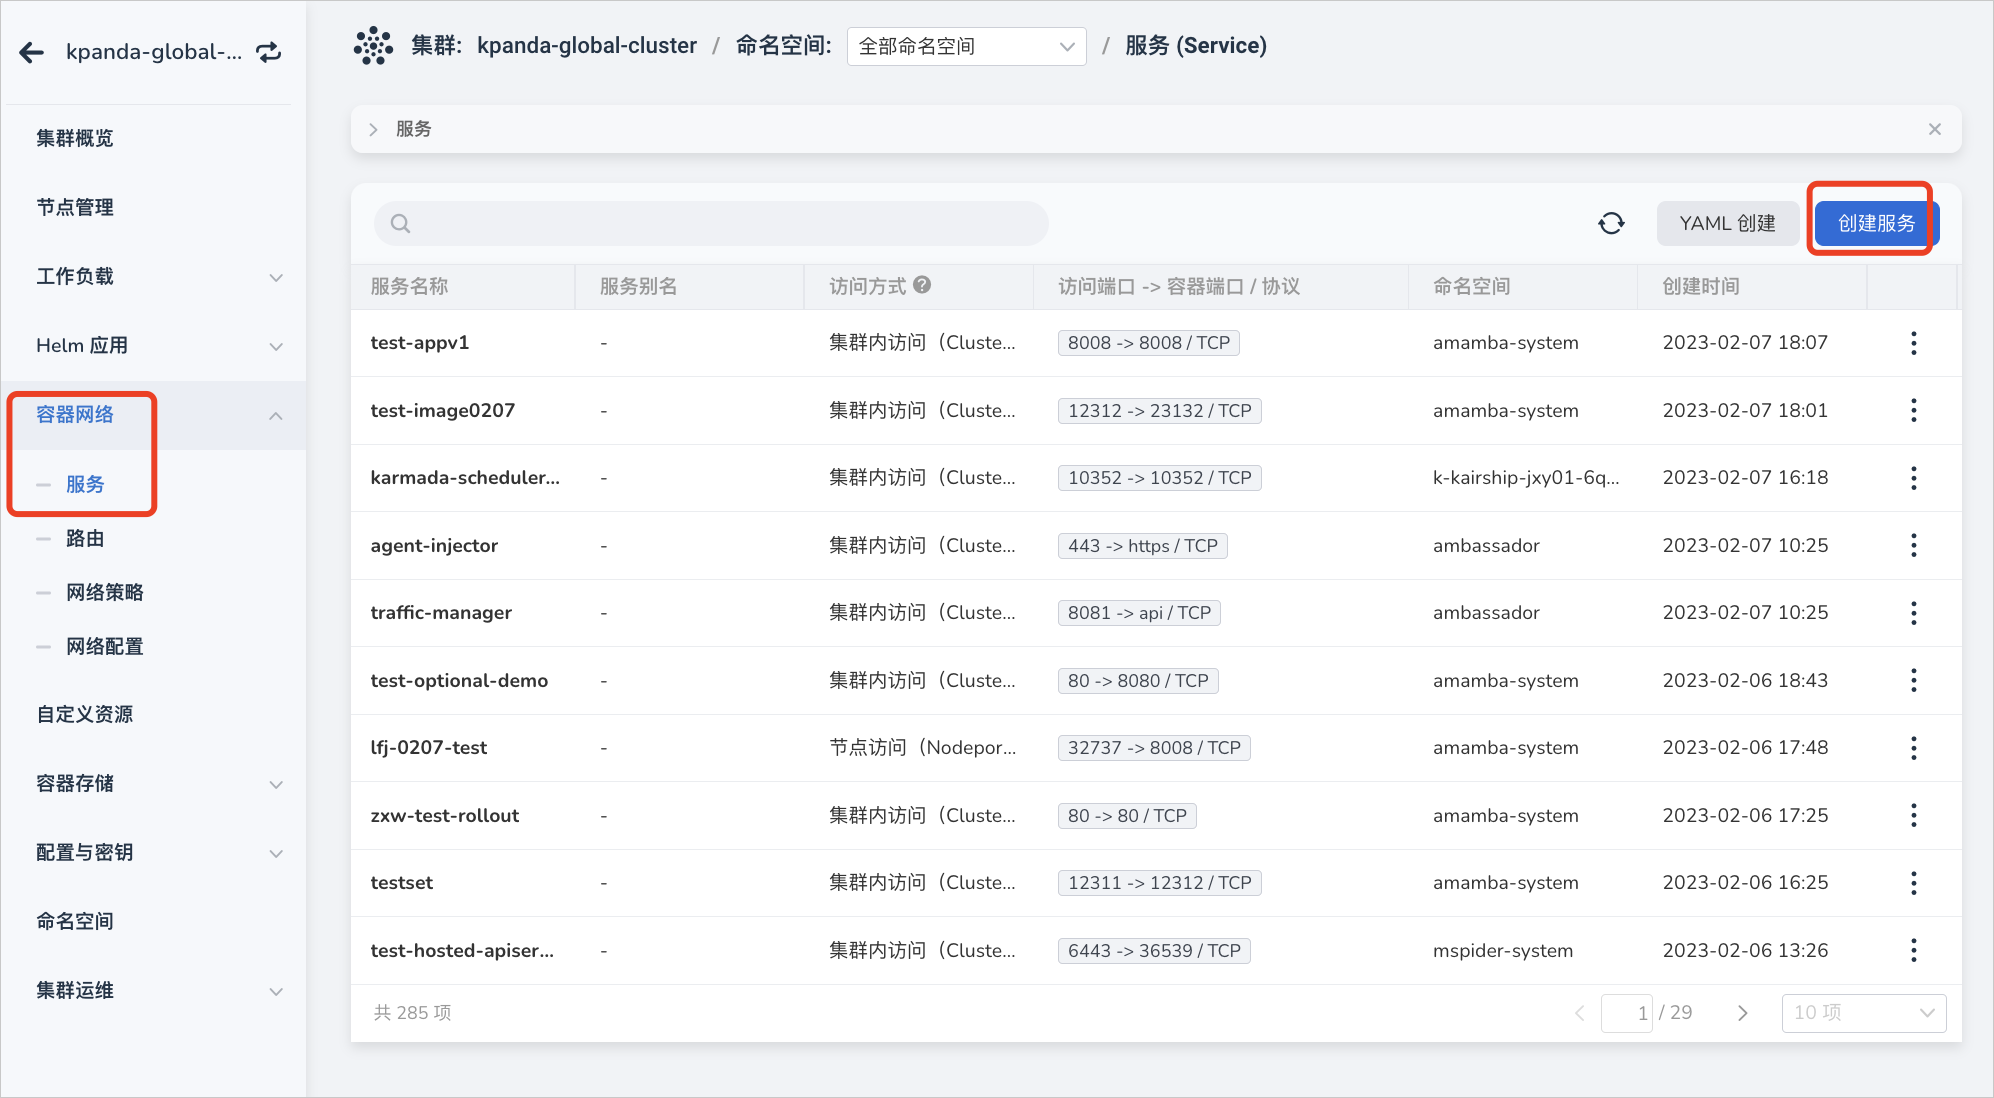
Task: Select the 路由 submenu item
Action: pyautogui.click(x=85, y=538)
